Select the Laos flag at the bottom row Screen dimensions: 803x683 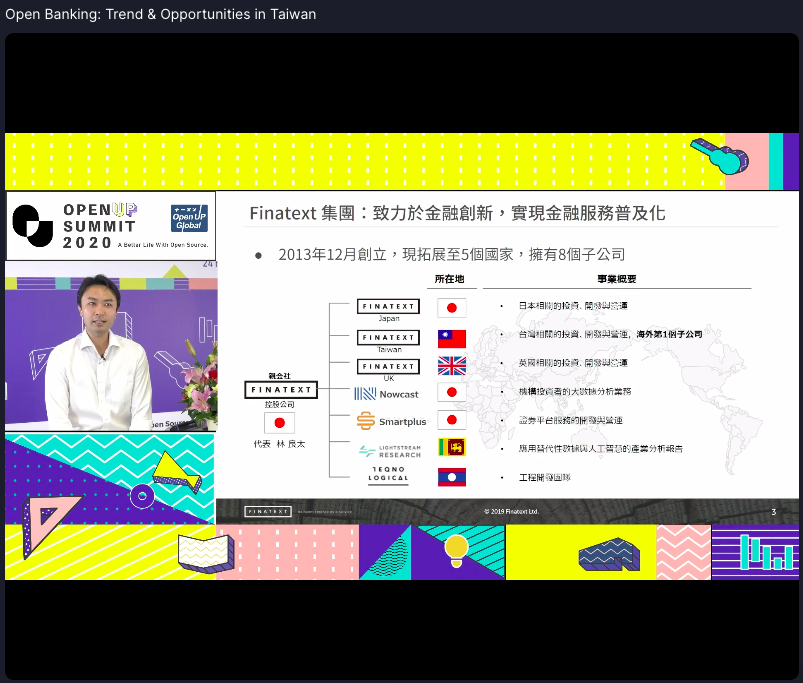pos(450,476)
